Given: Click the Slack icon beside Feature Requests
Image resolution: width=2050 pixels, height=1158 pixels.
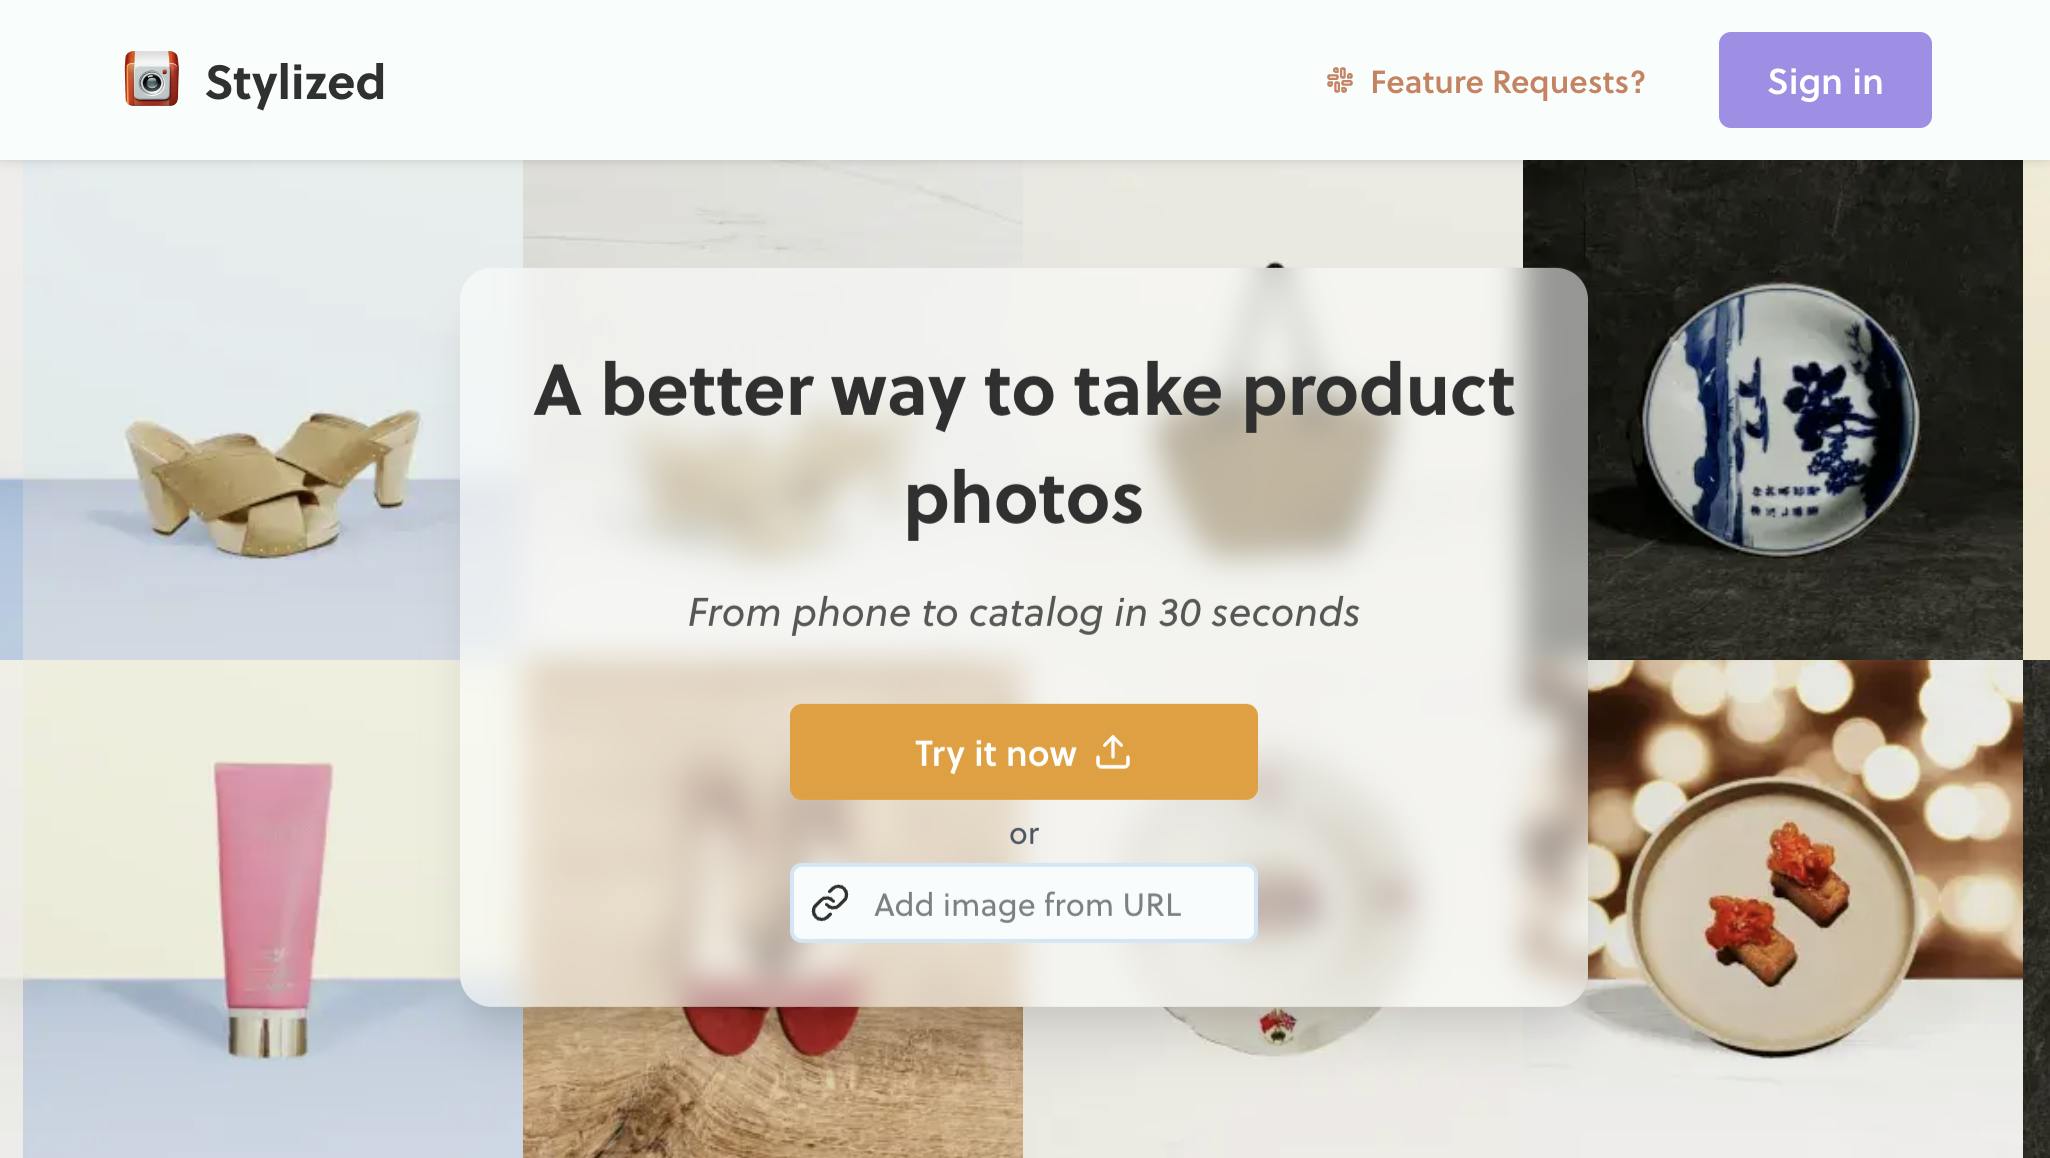Looking at the screenshot, I should click(1340, 81).
